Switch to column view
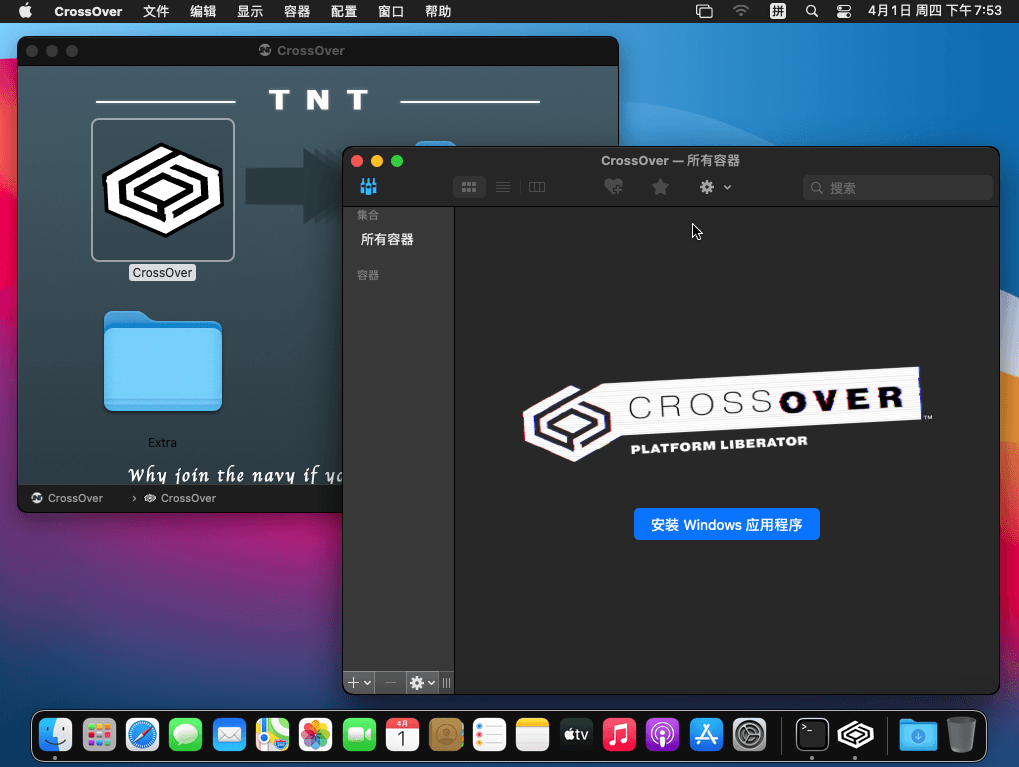 tap(537, 187)
